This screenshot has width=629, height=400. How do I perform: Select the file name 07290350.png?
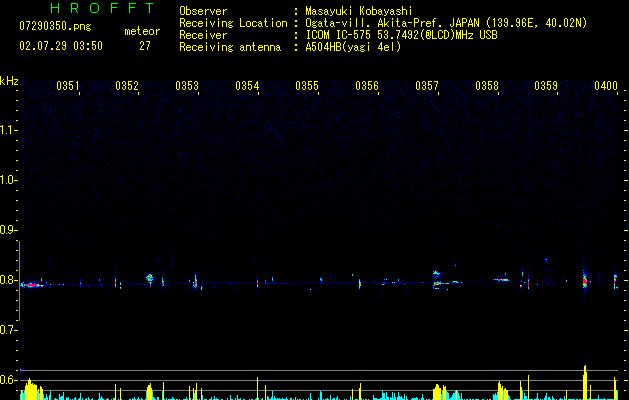pyautogui.click(x=55, y=27)
